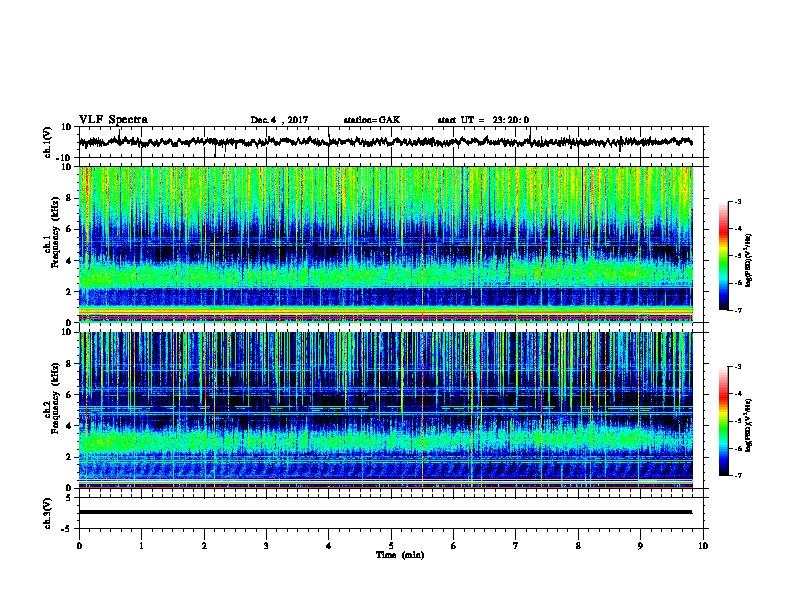Click the "4" kHz tick of ch.1 spectrogram
The height and width of the screenshot is (612, 792).
coord(69,261)
